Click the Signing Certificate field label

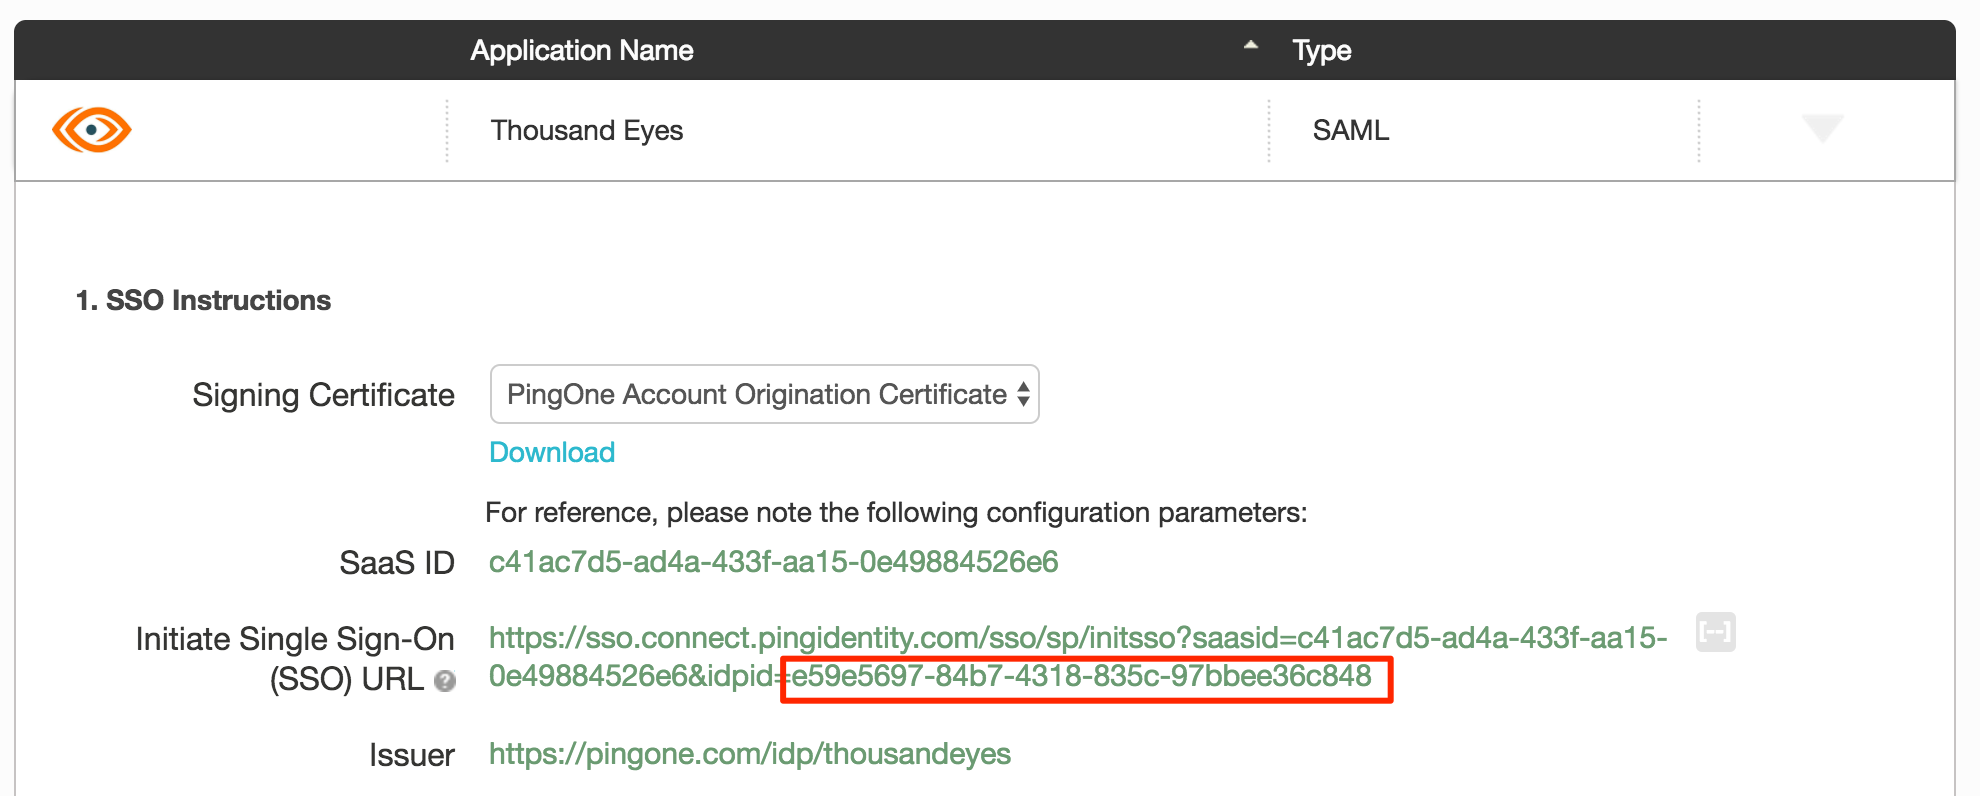coord(323,395)
